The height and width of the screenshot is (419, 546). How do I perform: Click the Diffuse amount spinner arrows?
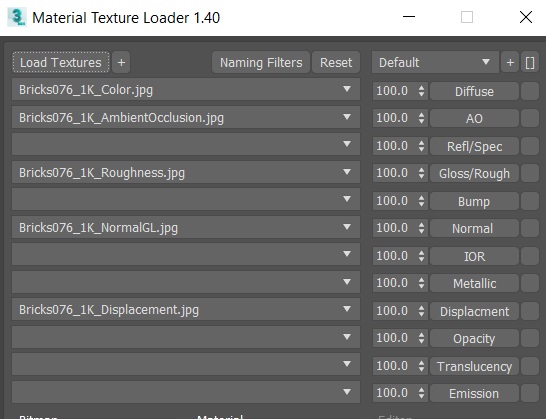[x=421, y=91]
